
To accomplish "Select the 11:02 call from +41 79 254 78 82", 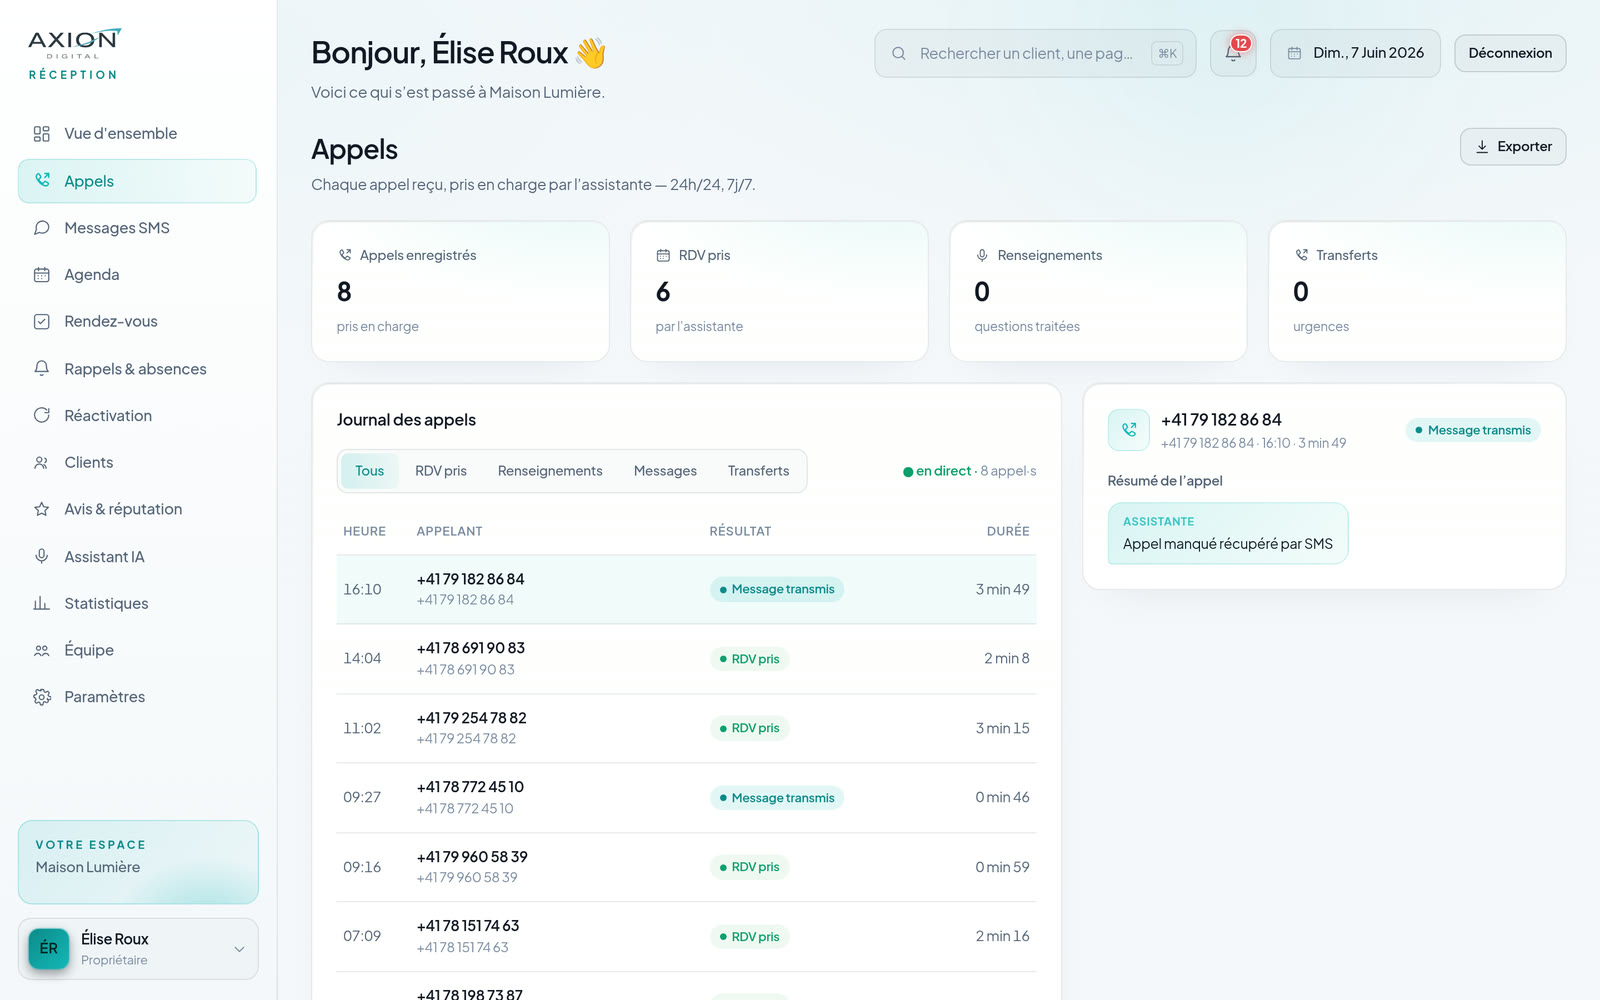I will tap(686, 729).
